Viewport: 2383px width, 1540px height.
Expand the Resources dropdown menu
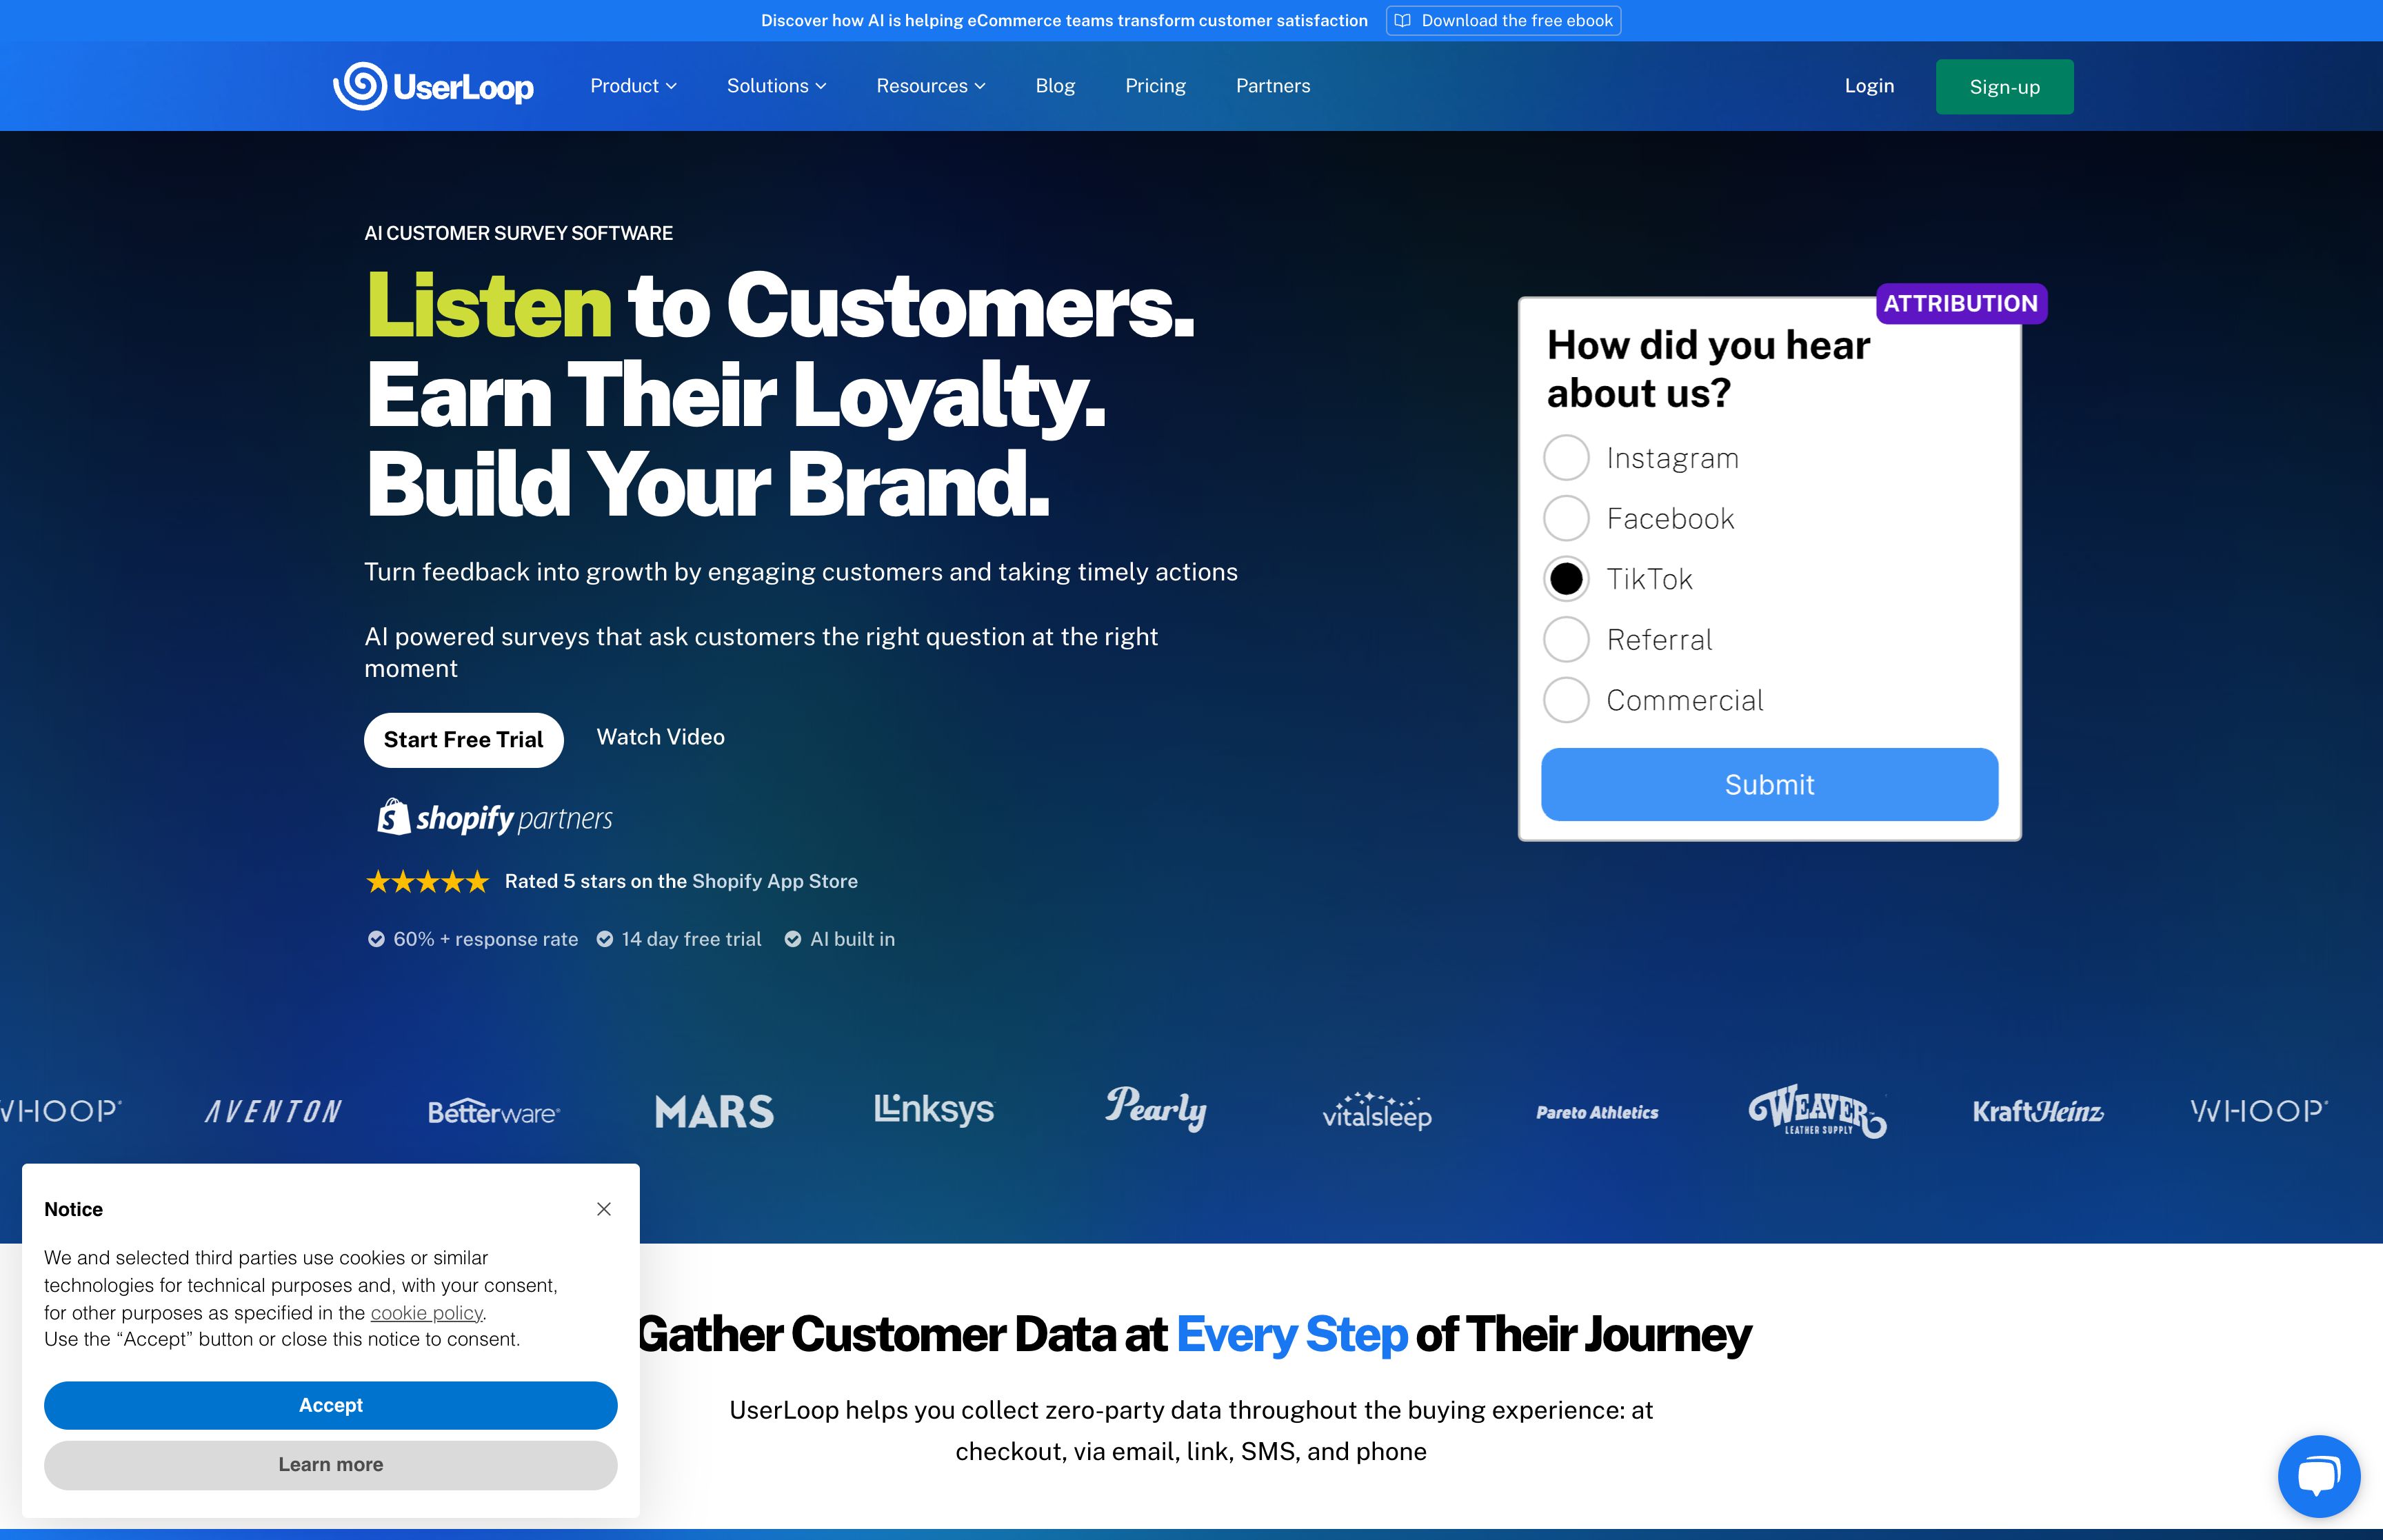point(929,85)
